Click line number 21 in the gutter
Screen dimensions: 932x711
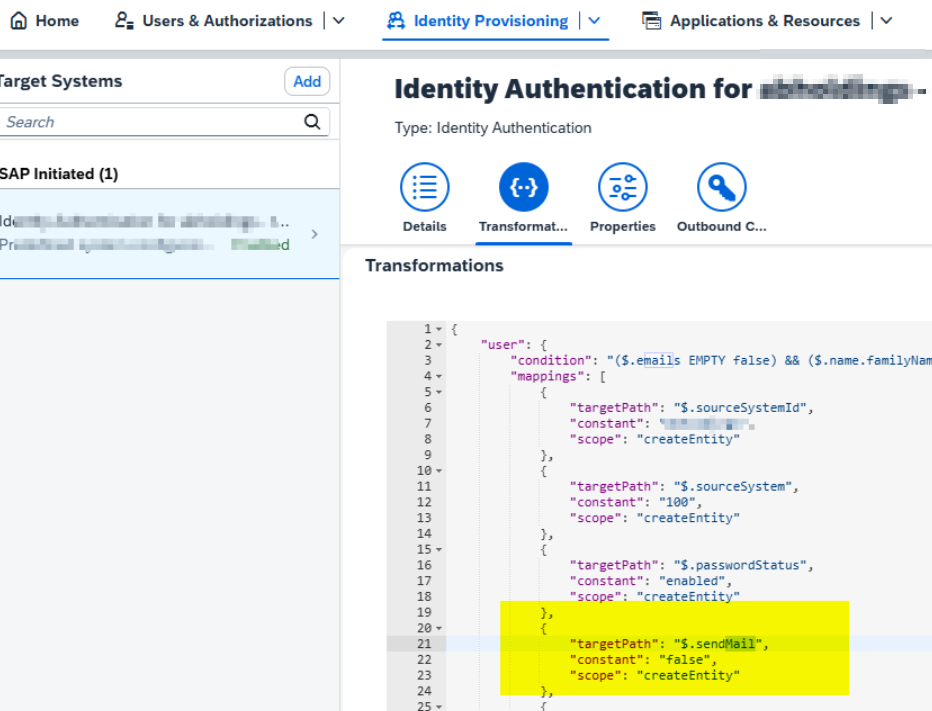click(424, 644)
